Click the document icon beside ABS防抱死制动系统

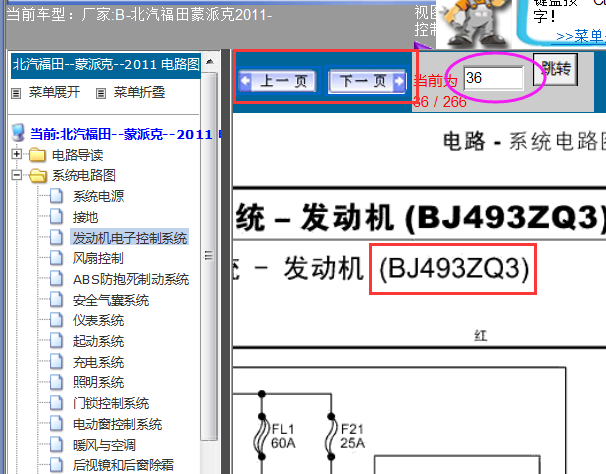[x=56, y=279]
